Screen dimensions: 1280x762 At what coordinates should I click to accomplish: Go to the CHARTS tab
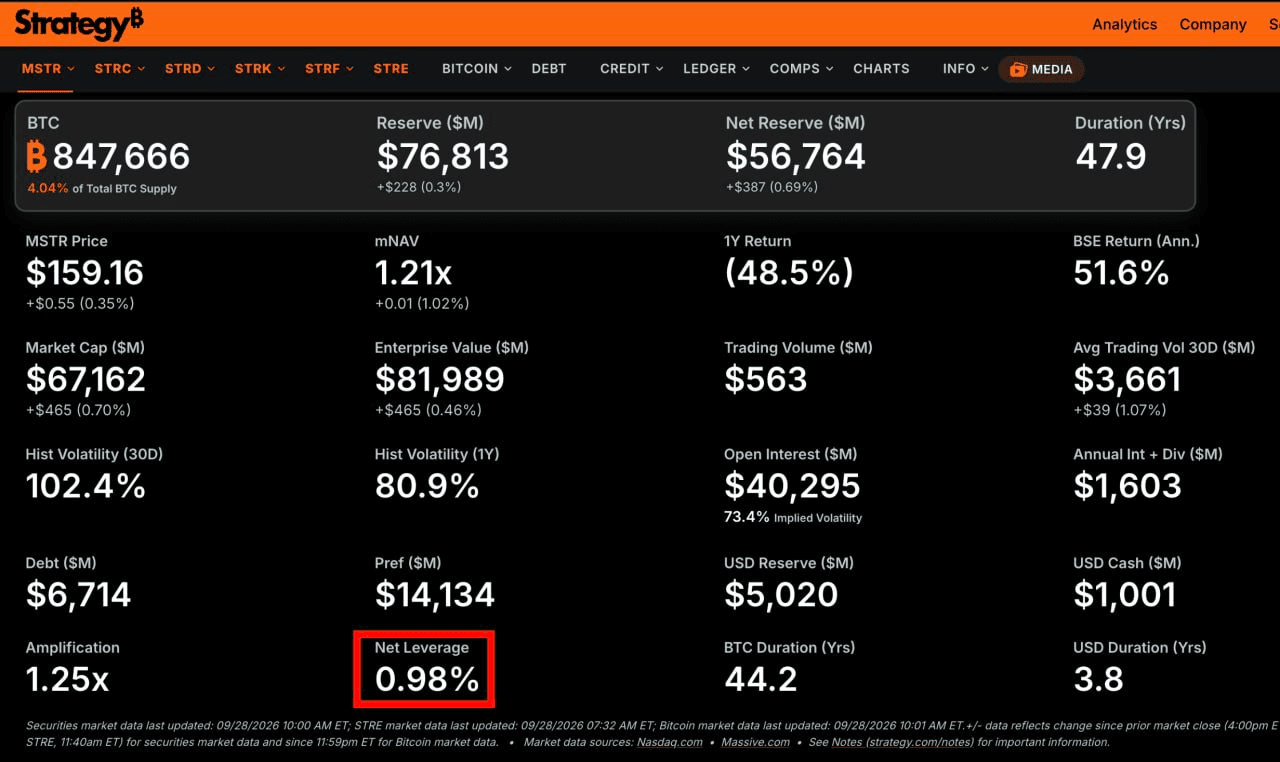point(881,69)
